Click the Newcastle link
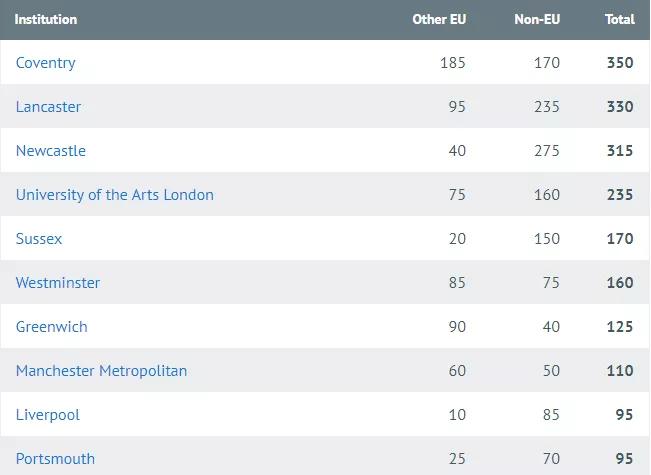The image size is (651, 475). coord(51,151)
